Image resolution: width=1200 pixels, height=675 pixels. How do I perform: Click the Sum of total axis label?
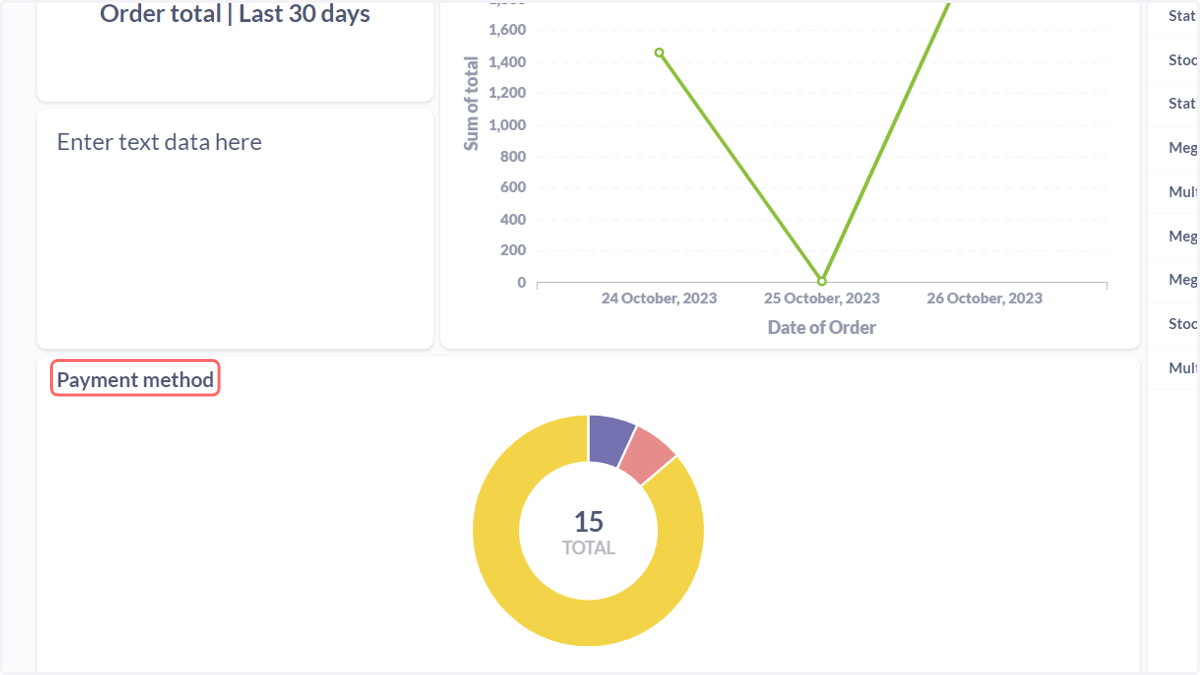click(x=471, y=103)
